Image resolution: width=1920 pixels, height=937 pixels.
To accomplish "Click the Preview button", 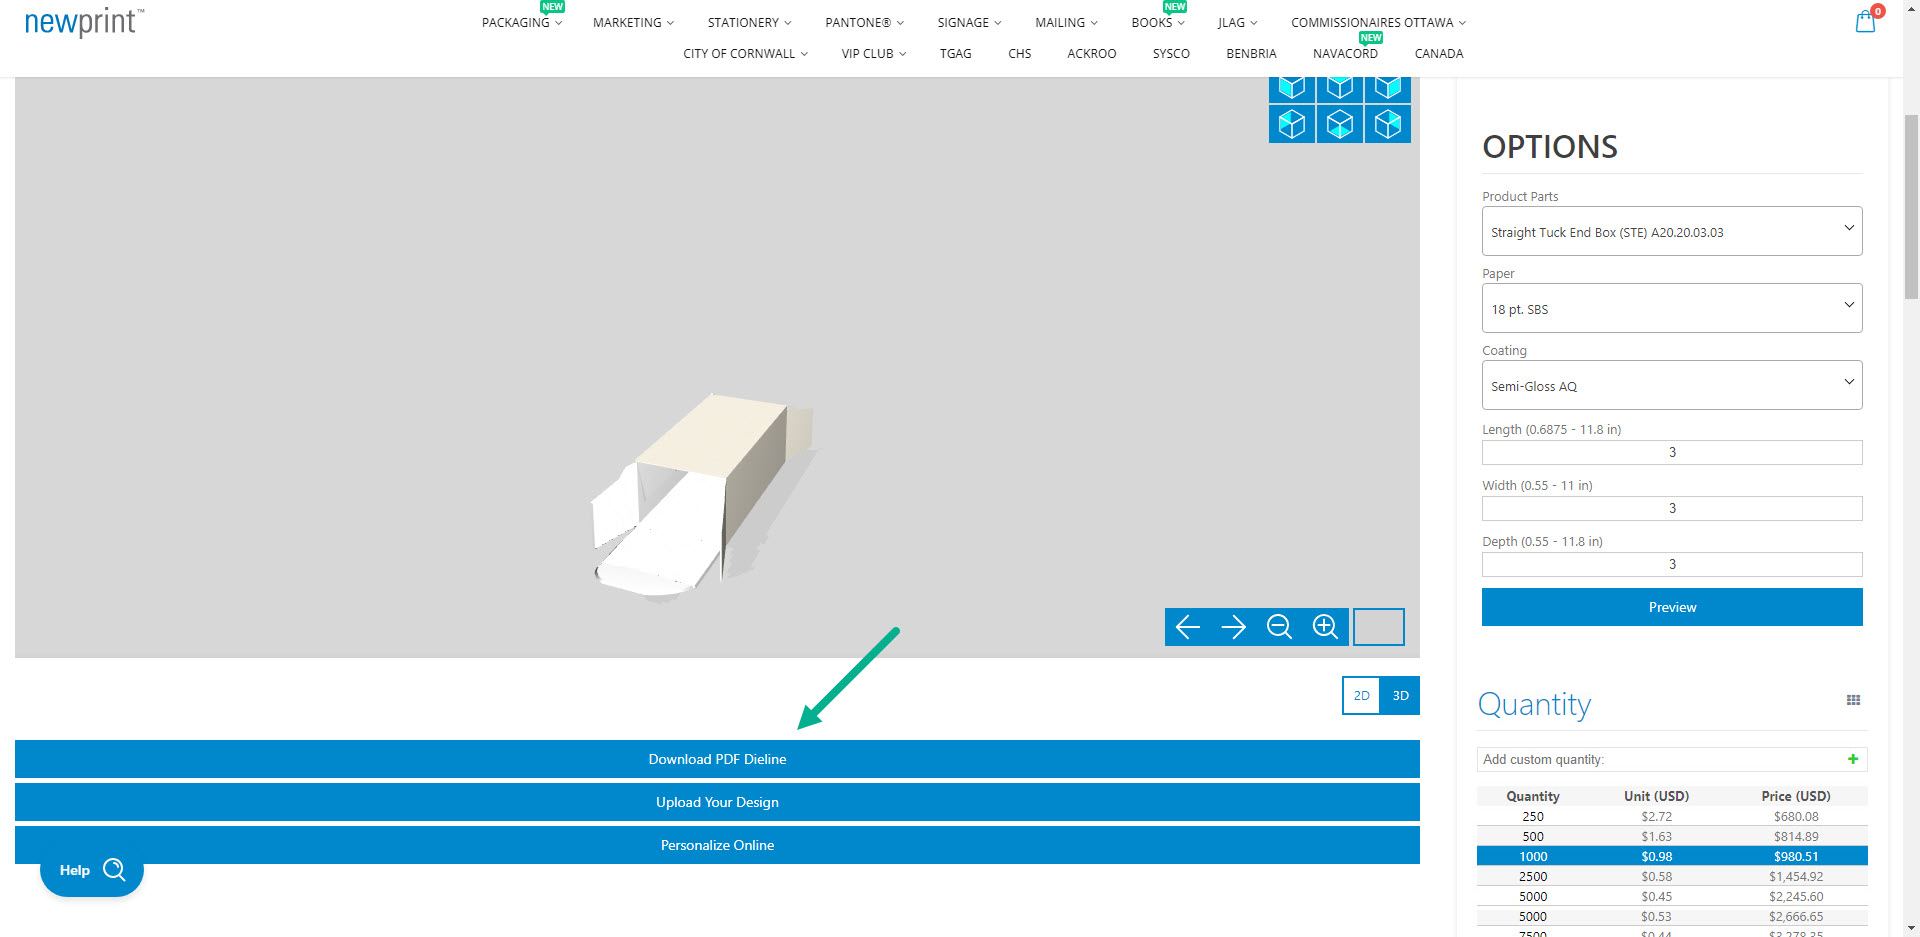I will coord(1671,607).
